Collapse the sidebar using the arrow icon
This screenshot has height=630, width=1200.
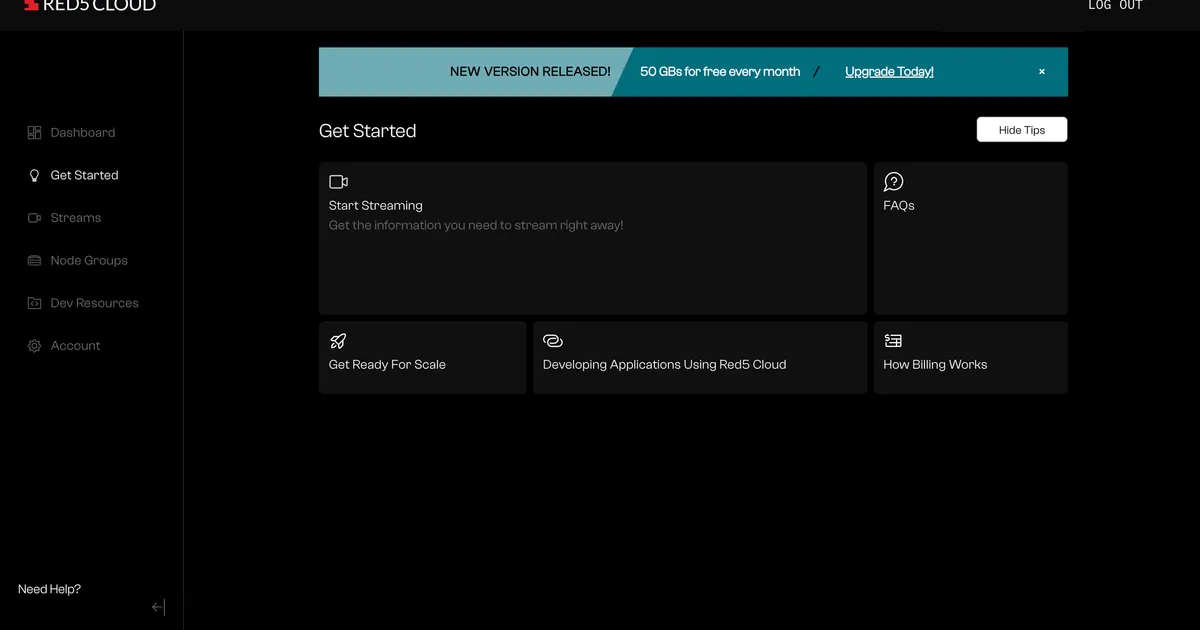(x=158, y=607)
